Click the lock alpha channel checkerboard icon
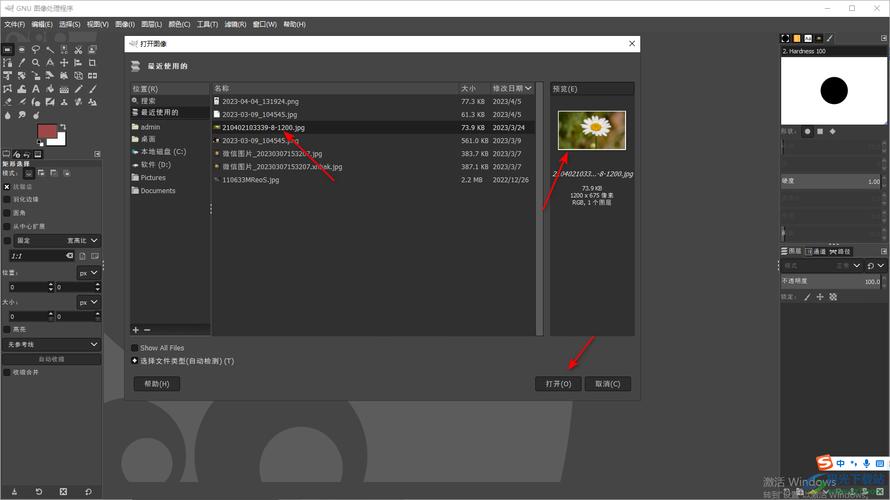This screenshot has height=500, width=890. click(833, 297)
